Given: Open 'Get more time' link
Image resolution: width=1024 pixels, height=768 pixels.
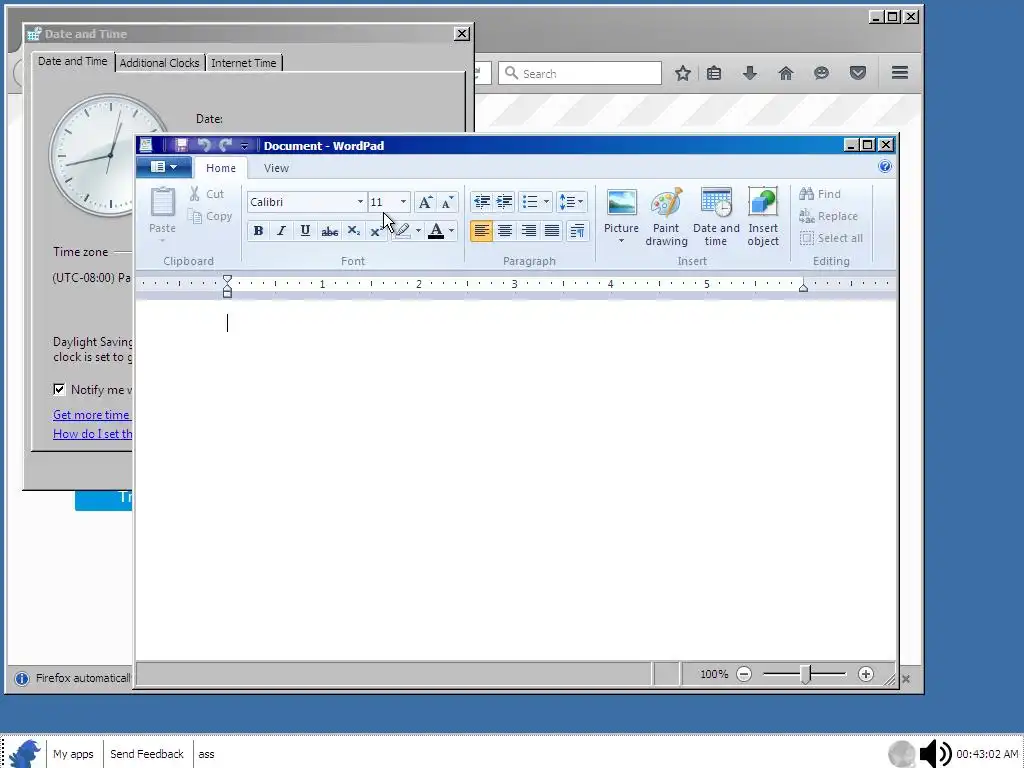Looking at the screenshot, I should (x=91, y=415).
